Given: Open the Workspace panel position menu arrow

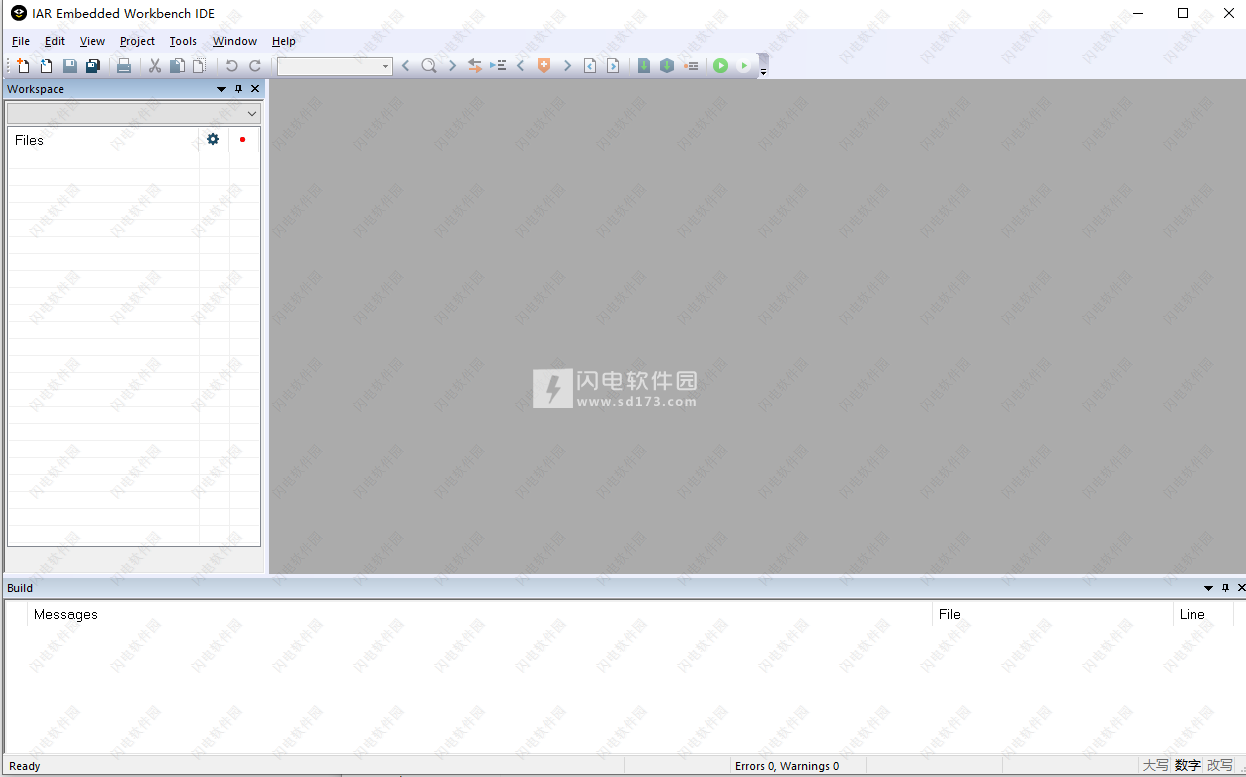Looking at the screenshot, I should point(222,89).
